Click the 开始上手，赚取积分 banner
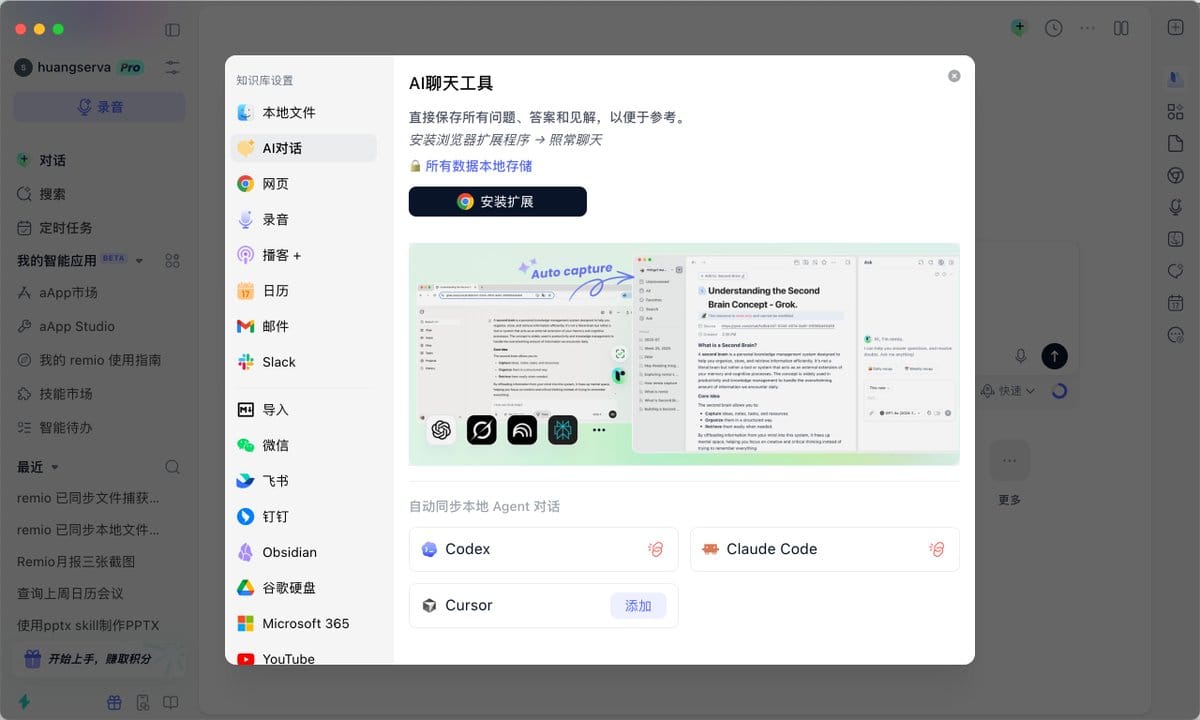 point(99,659)
